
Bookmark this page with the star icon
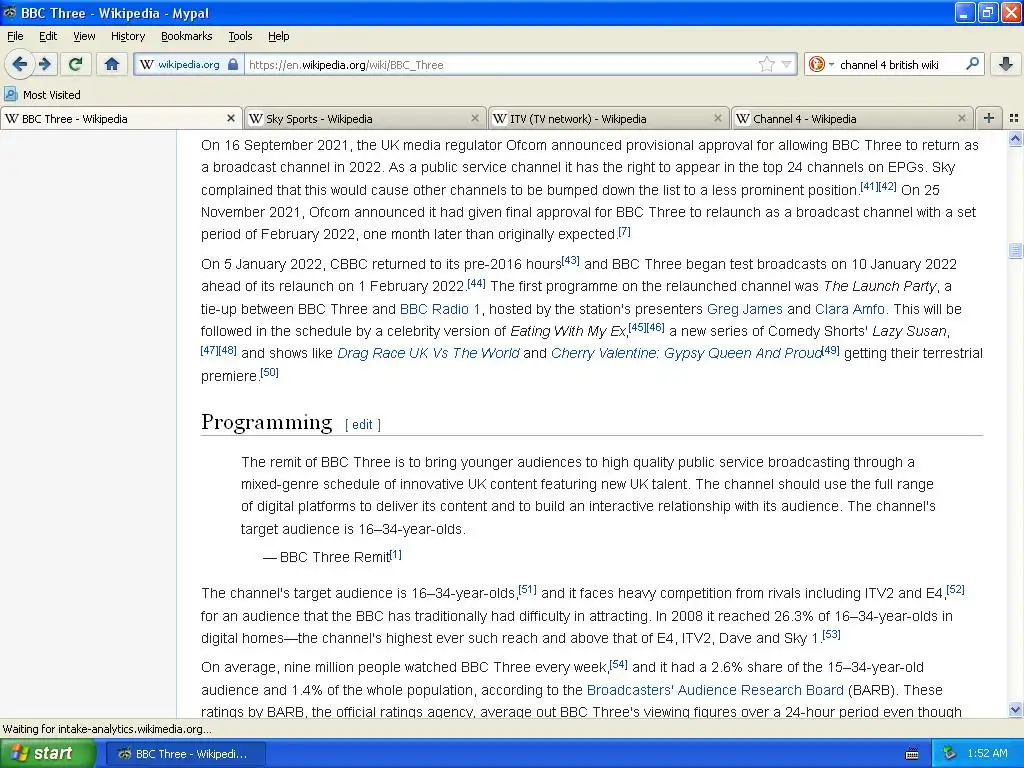tap(766, 64)
